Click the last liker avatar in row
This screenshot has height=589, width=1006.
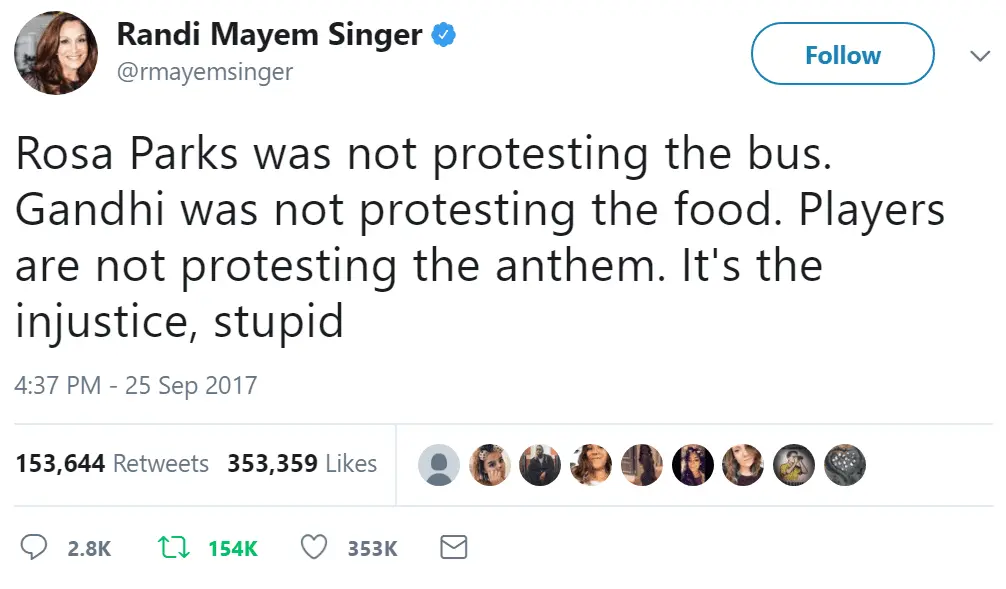click(x=845, y=465)
